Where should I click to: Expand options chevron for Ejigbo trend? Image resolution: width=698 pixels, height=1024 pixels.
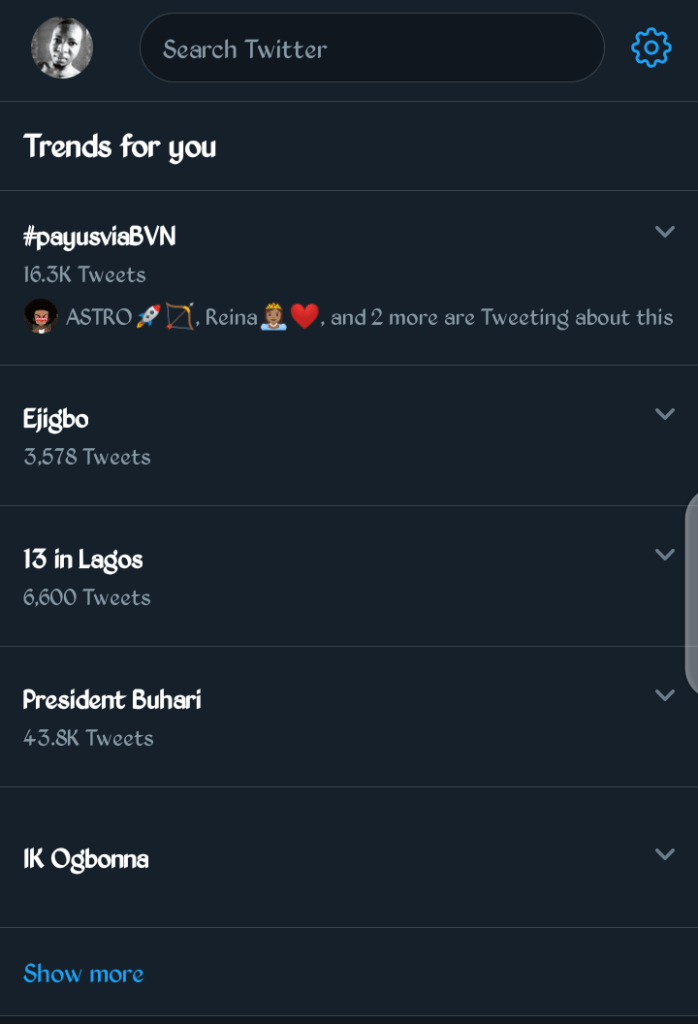664,414
